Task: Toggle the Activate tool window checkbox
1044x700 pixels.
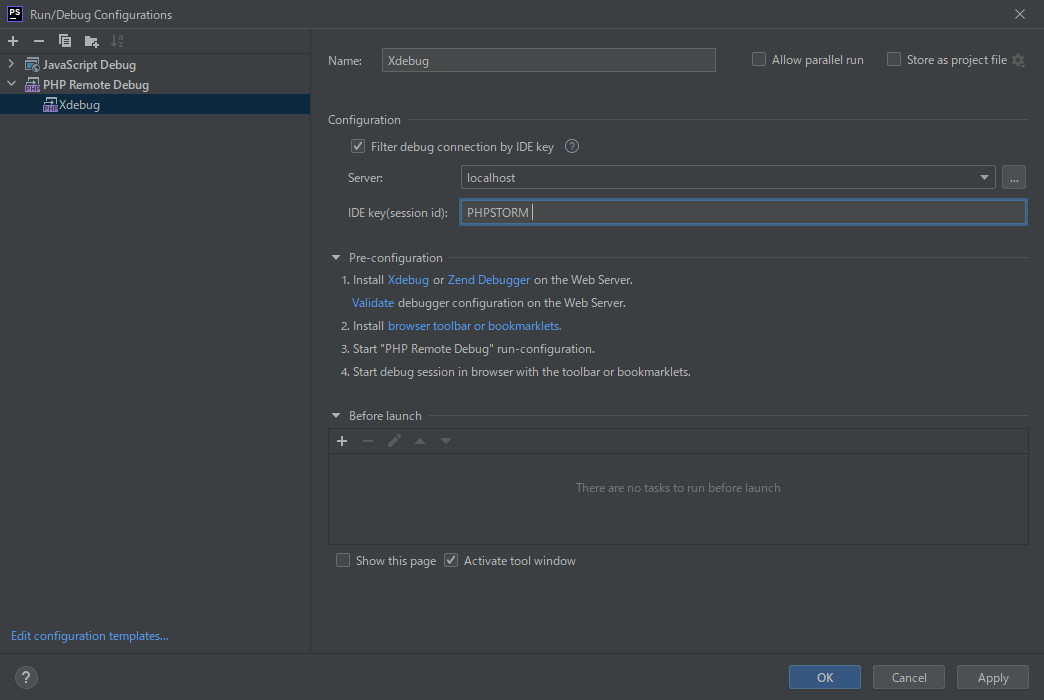Action: (x=451, y=561)
